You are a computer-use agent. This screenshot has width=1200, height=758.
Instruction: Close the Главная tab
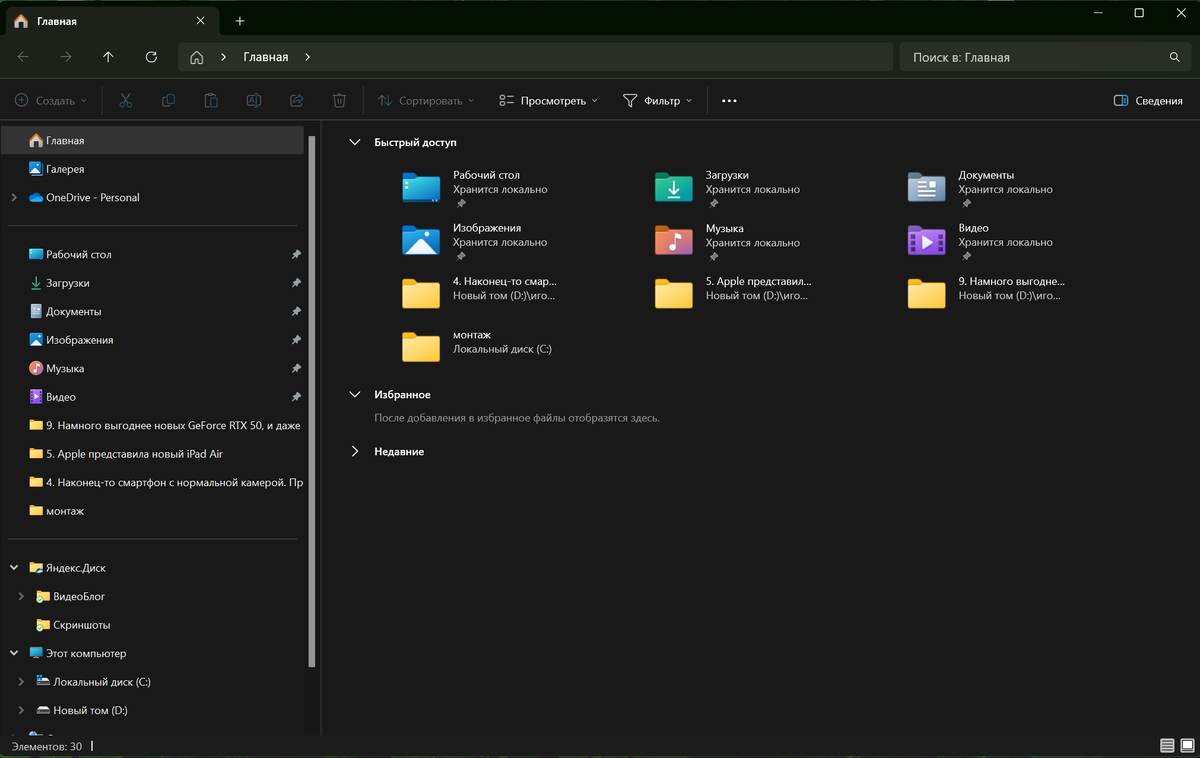[x=201, y=21]
